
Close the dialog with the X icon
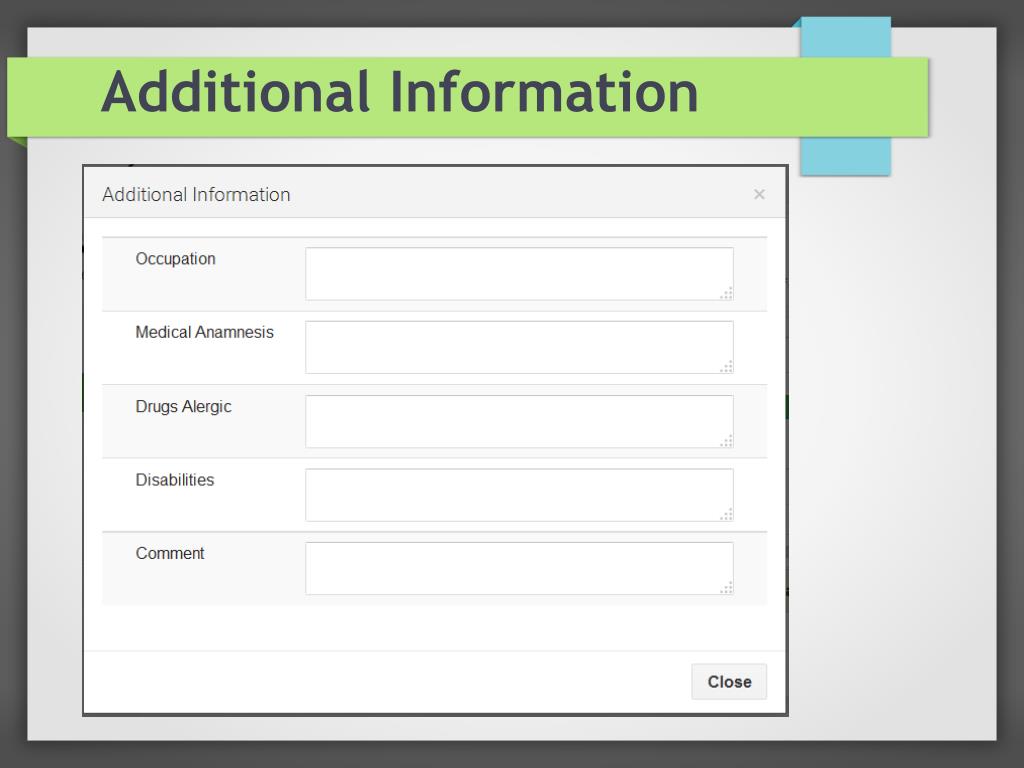point(759,194)
